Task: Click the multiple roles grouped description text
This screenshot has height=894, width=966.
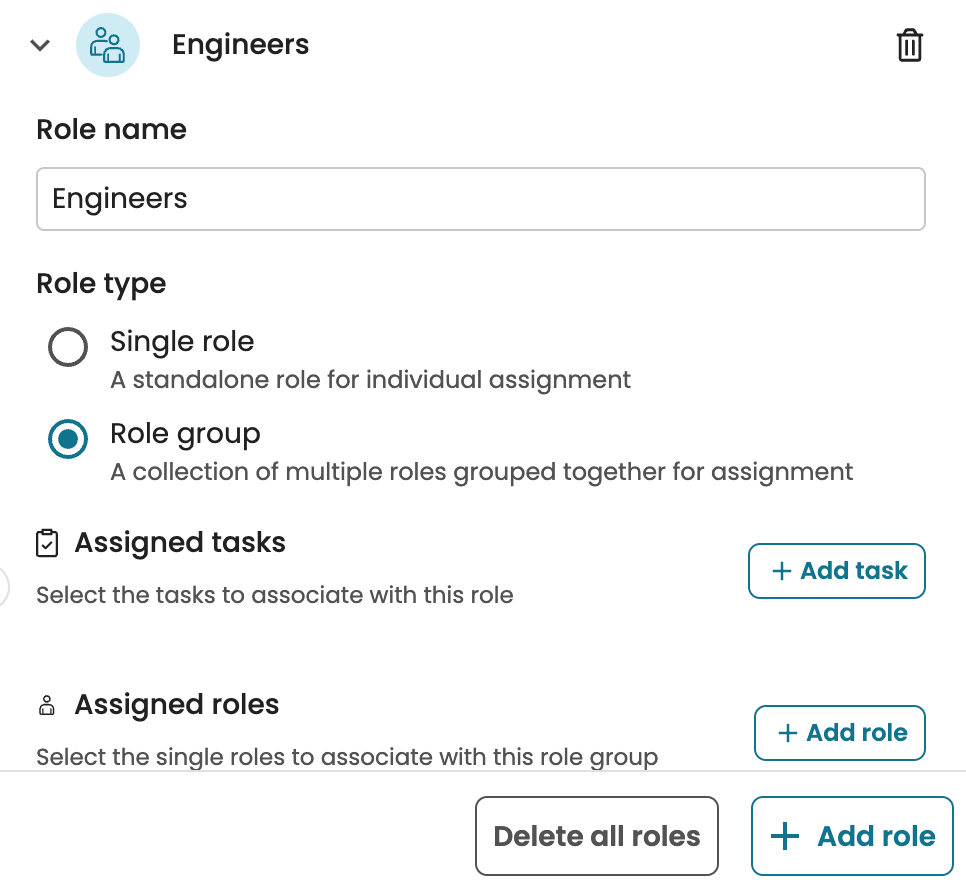Action: 481,472
